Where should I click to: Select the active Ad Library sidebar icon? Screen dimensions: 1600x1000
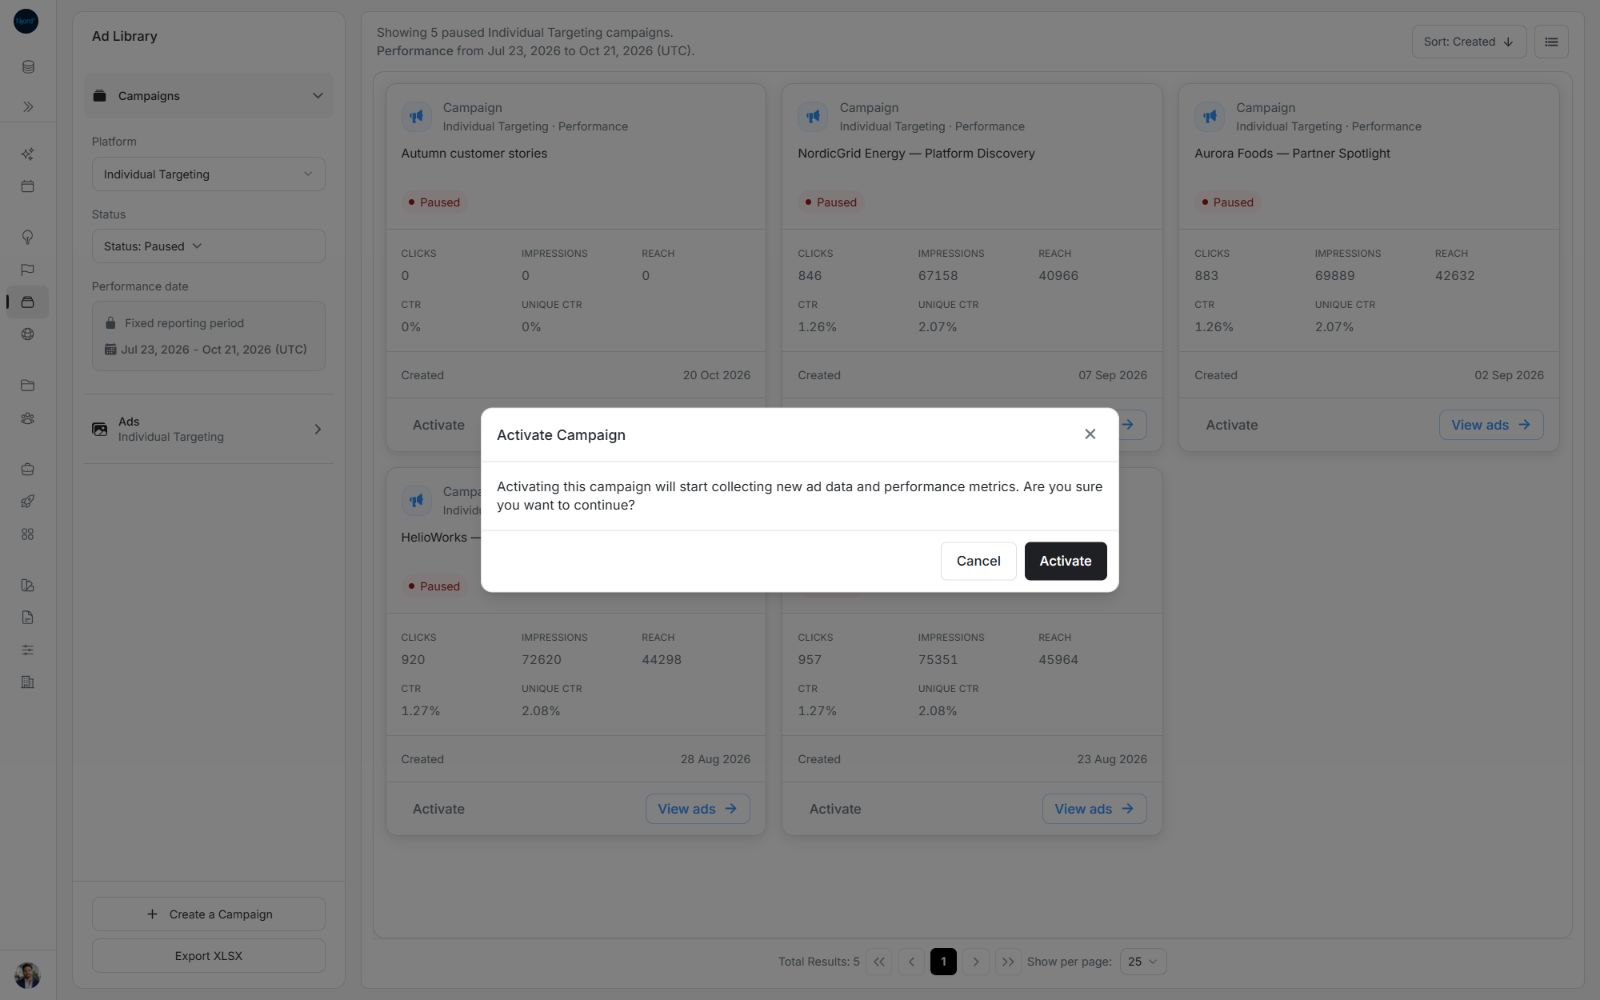click(x=28, y=302)
